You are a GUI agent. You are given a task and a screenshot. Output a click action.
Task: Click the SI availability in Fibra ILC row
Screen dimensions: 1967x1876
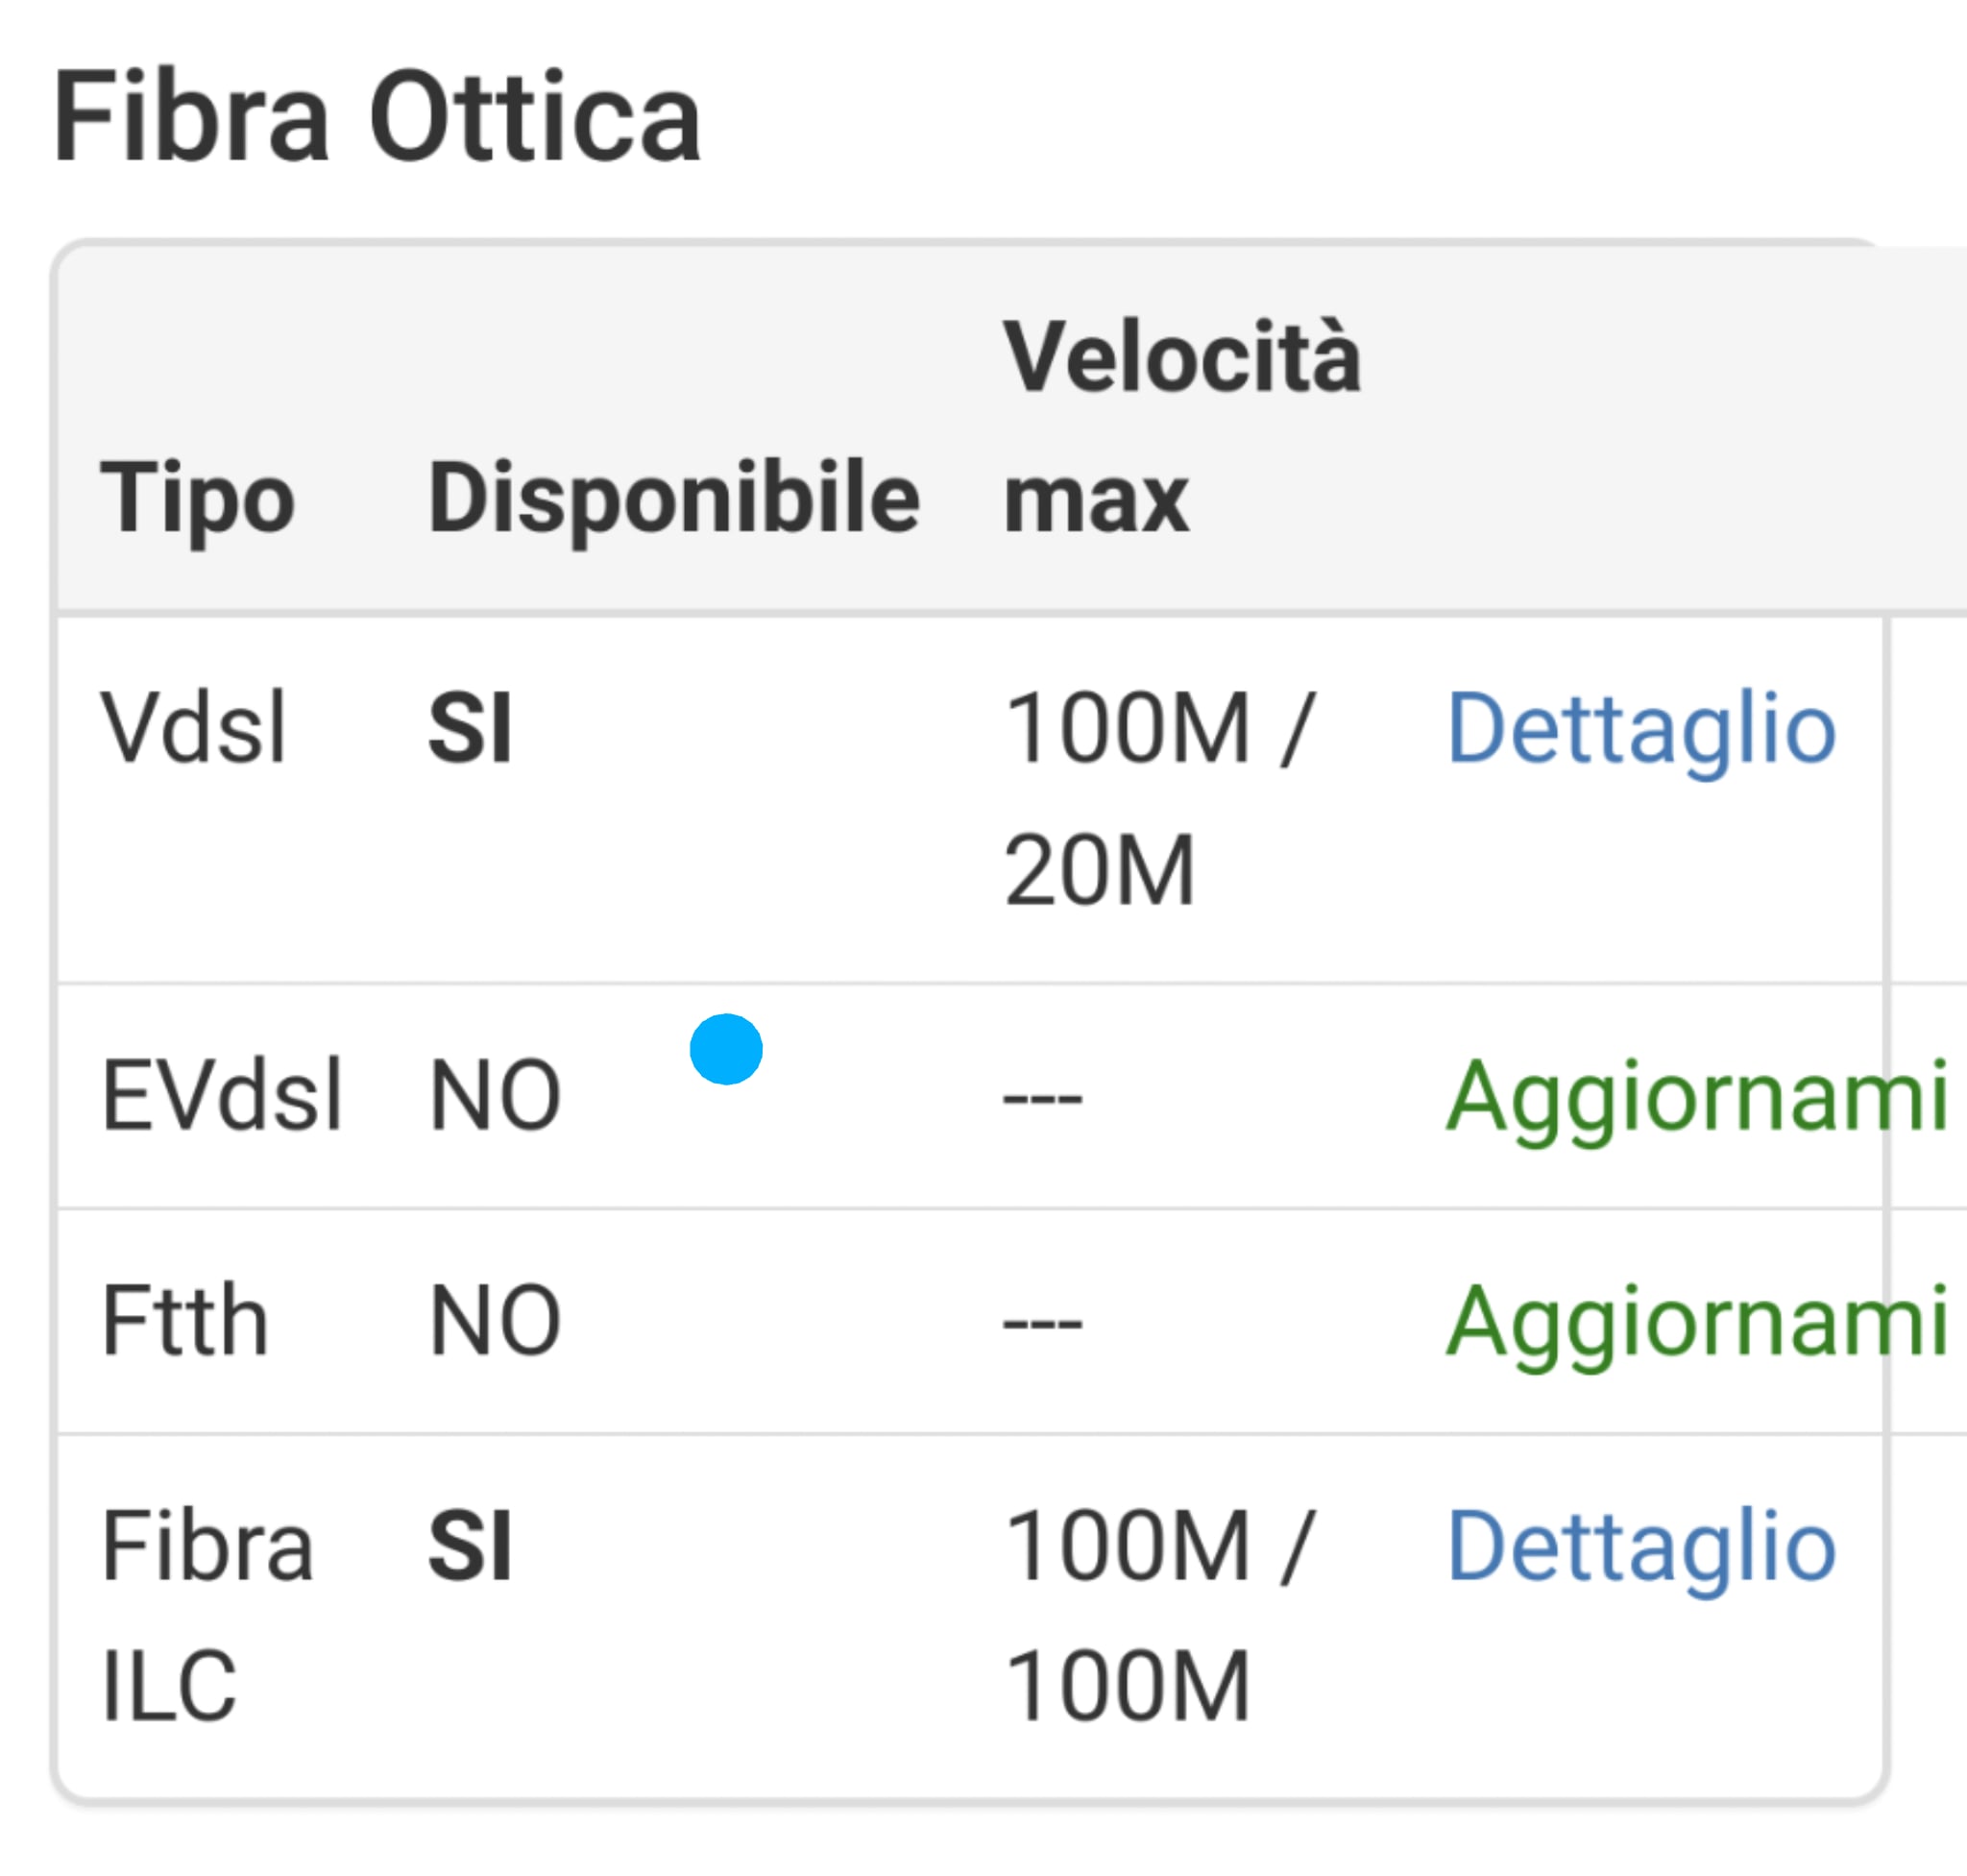tap(469, 1547)
